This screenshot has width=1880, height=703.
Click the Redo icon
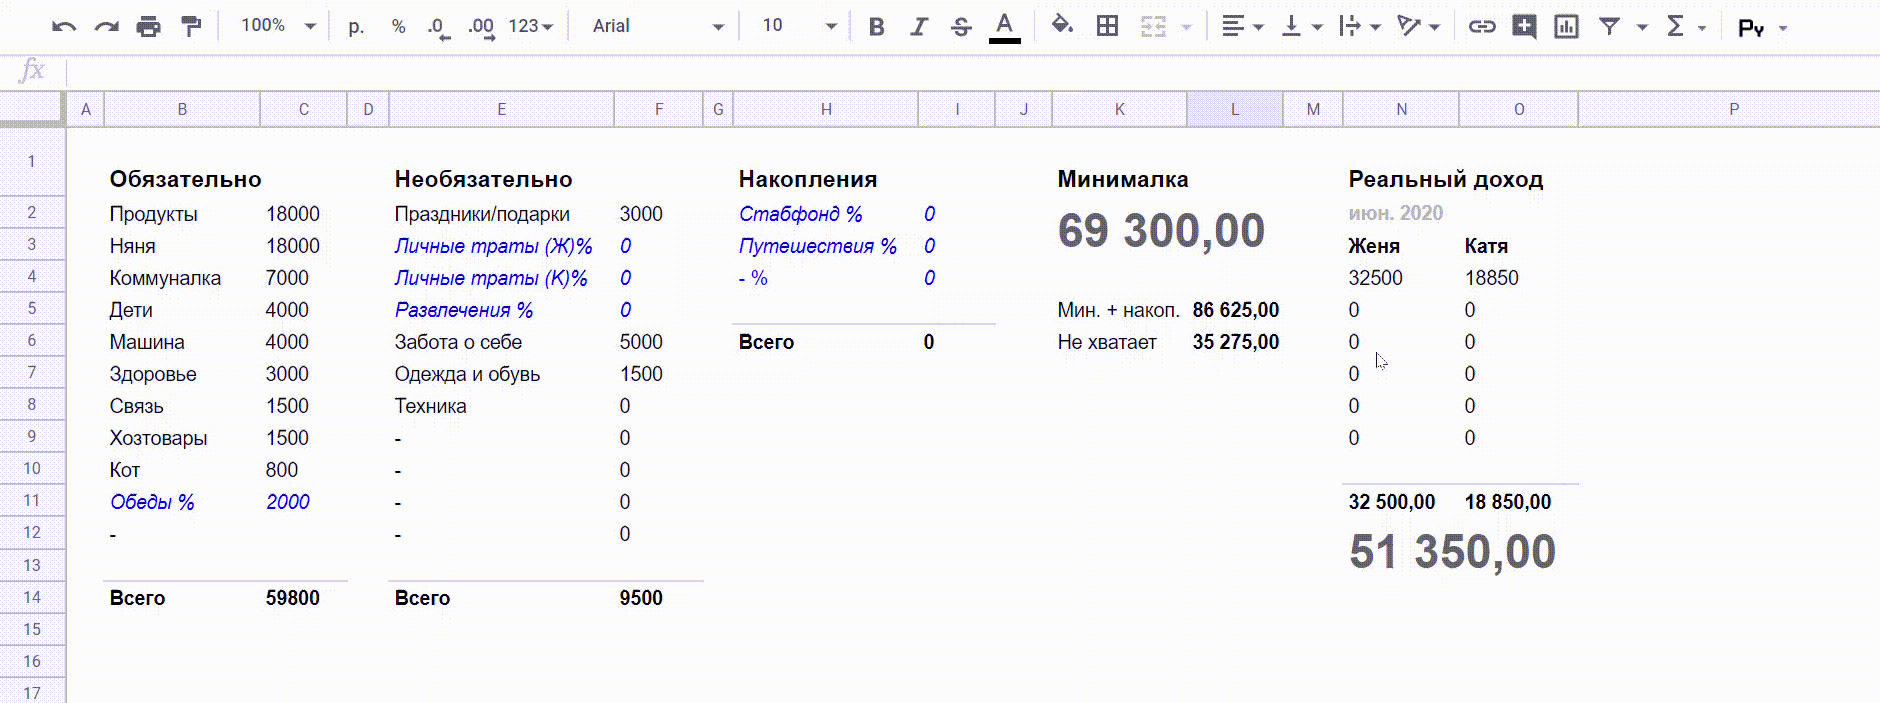(106, 27)
